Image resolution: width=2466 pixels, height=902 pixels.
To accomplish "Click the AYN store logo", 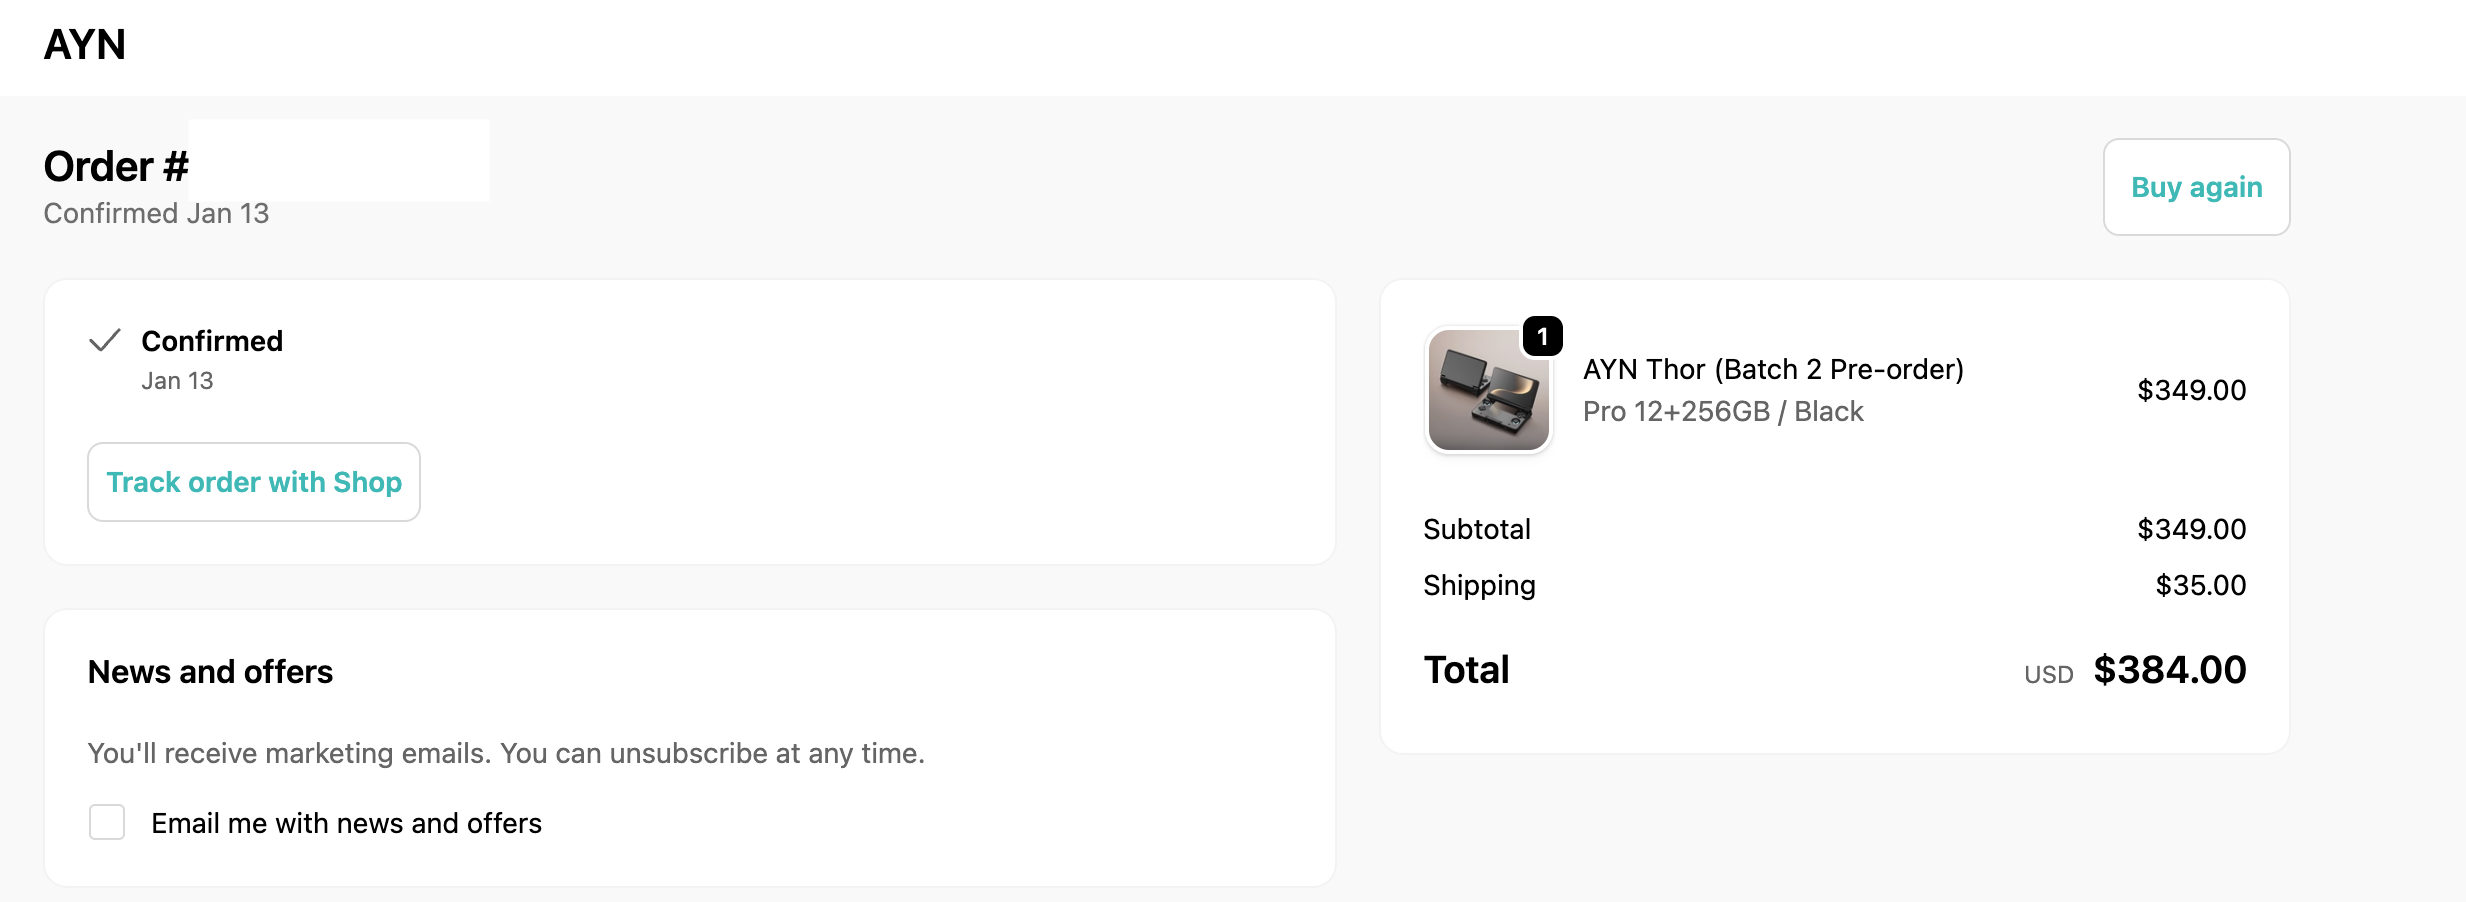I will [x=85, y=45].
